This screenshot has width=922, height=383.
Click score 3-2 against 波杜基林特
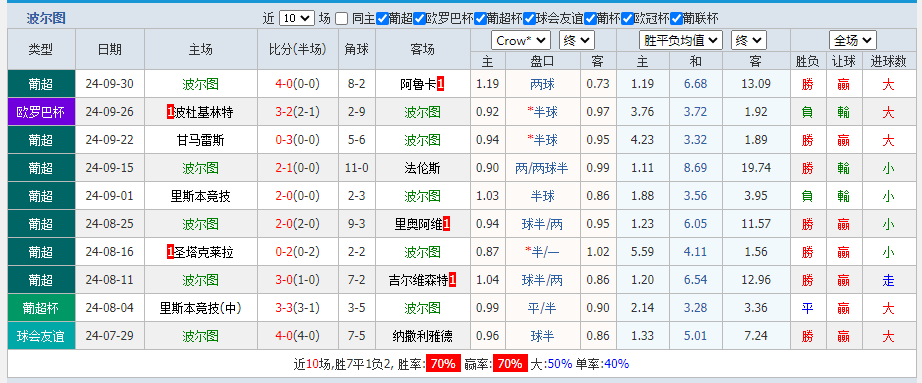point(284,112)
